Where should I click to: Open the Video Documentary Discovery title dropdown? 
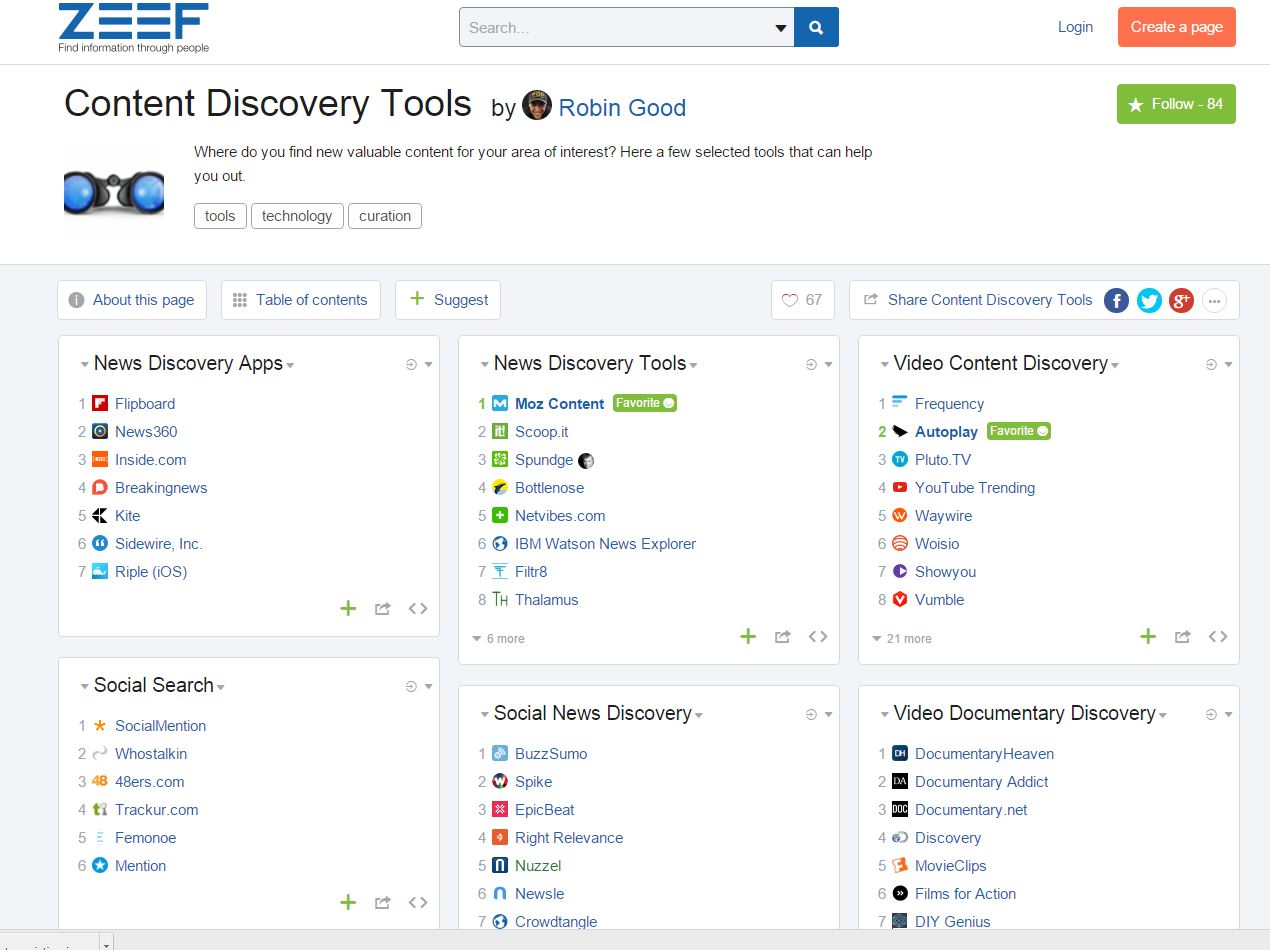pos(1163,715)
